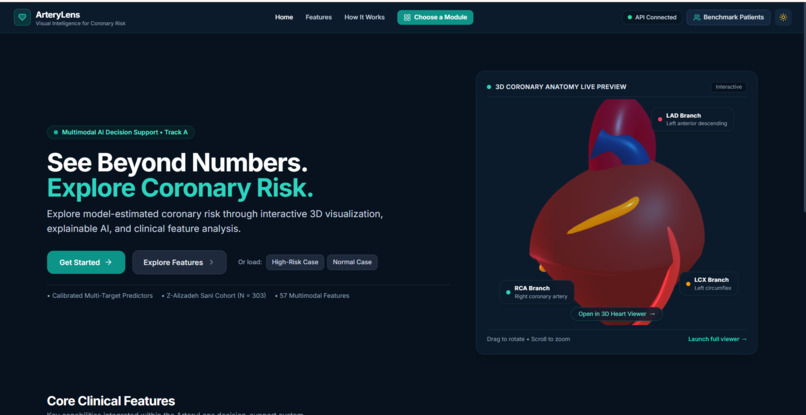Image resolution: width=806 pixels, height=415 pixels.
Task: Open the Home nav item
Action: pos(284,17)
